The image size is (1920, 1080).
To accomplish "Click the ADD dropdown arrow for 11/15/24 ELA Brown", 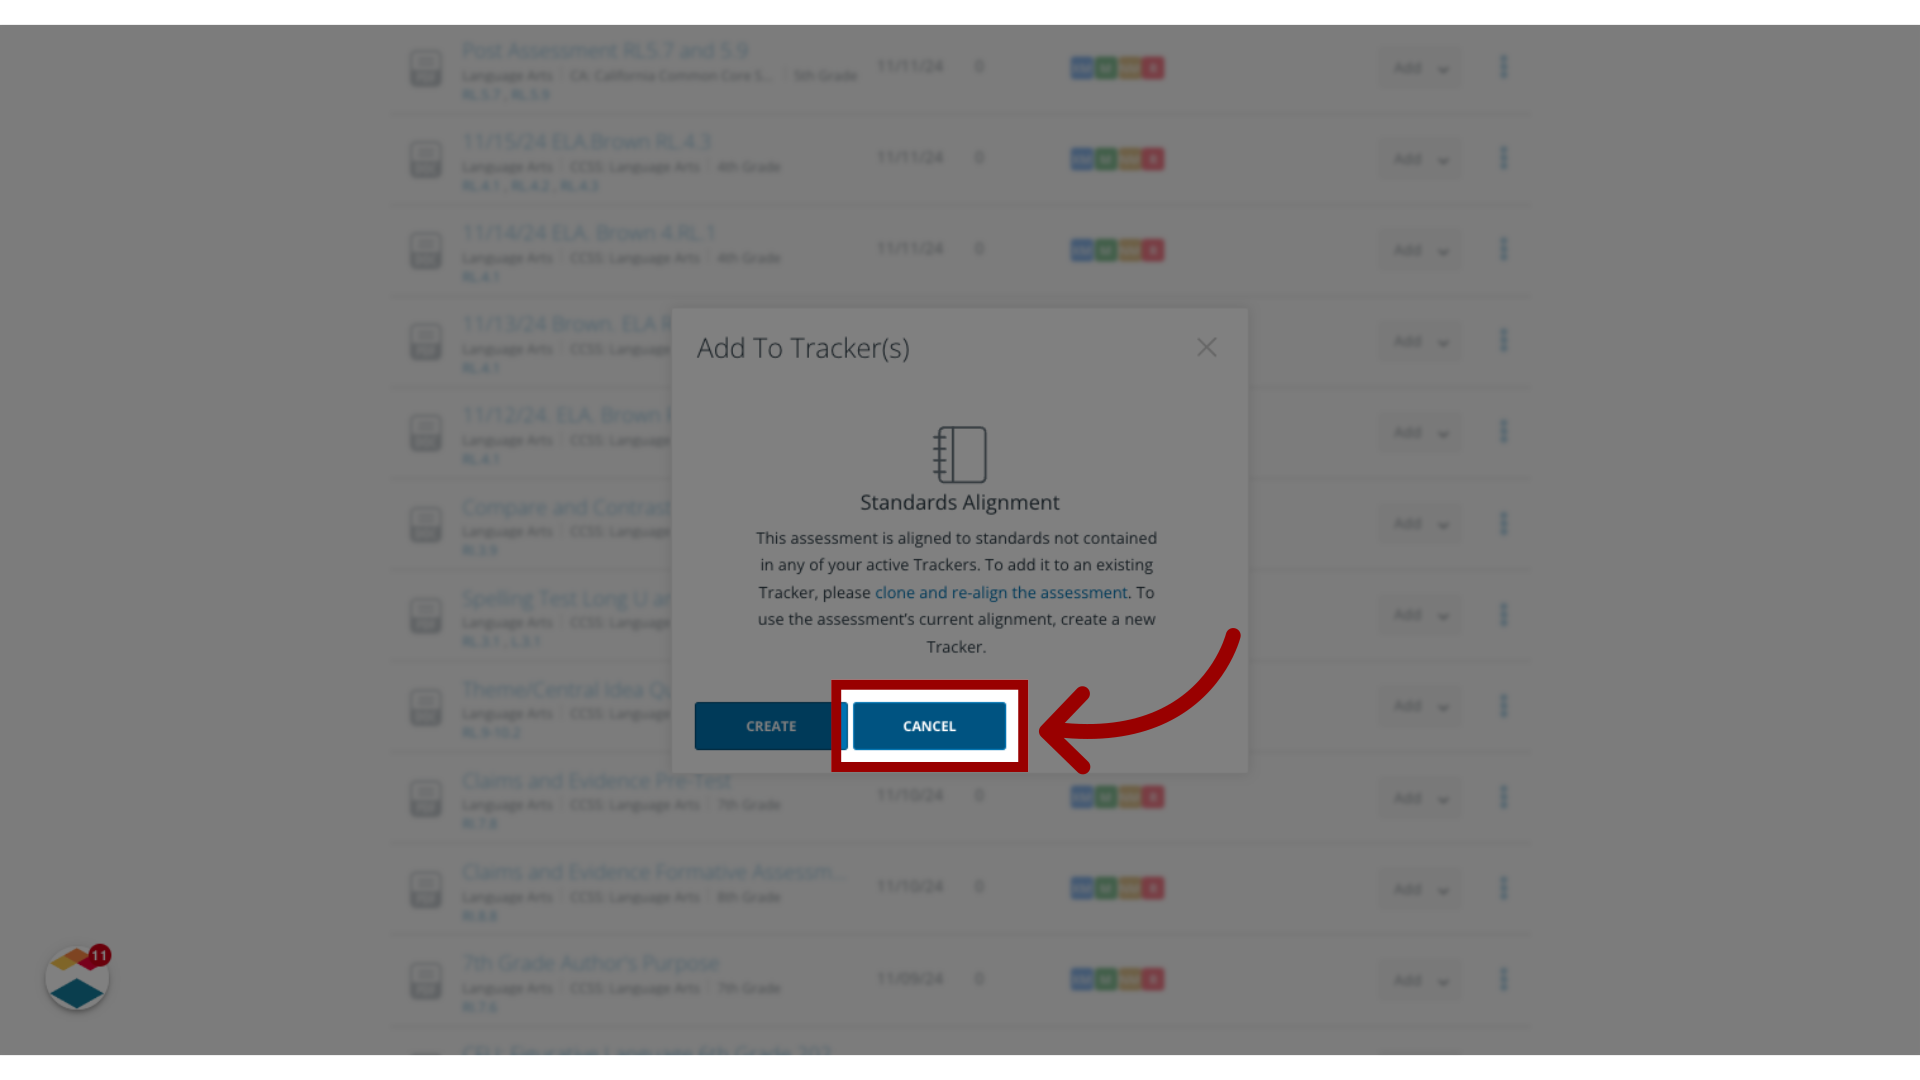I will (x=1441, y=158).
